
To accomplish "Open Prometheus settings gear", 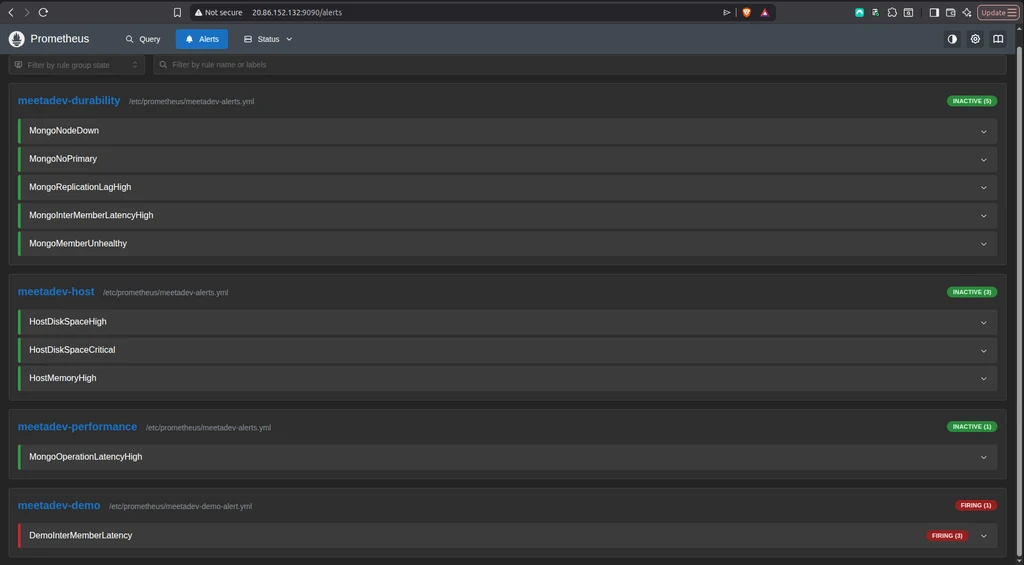I will (x=975, y=39).
